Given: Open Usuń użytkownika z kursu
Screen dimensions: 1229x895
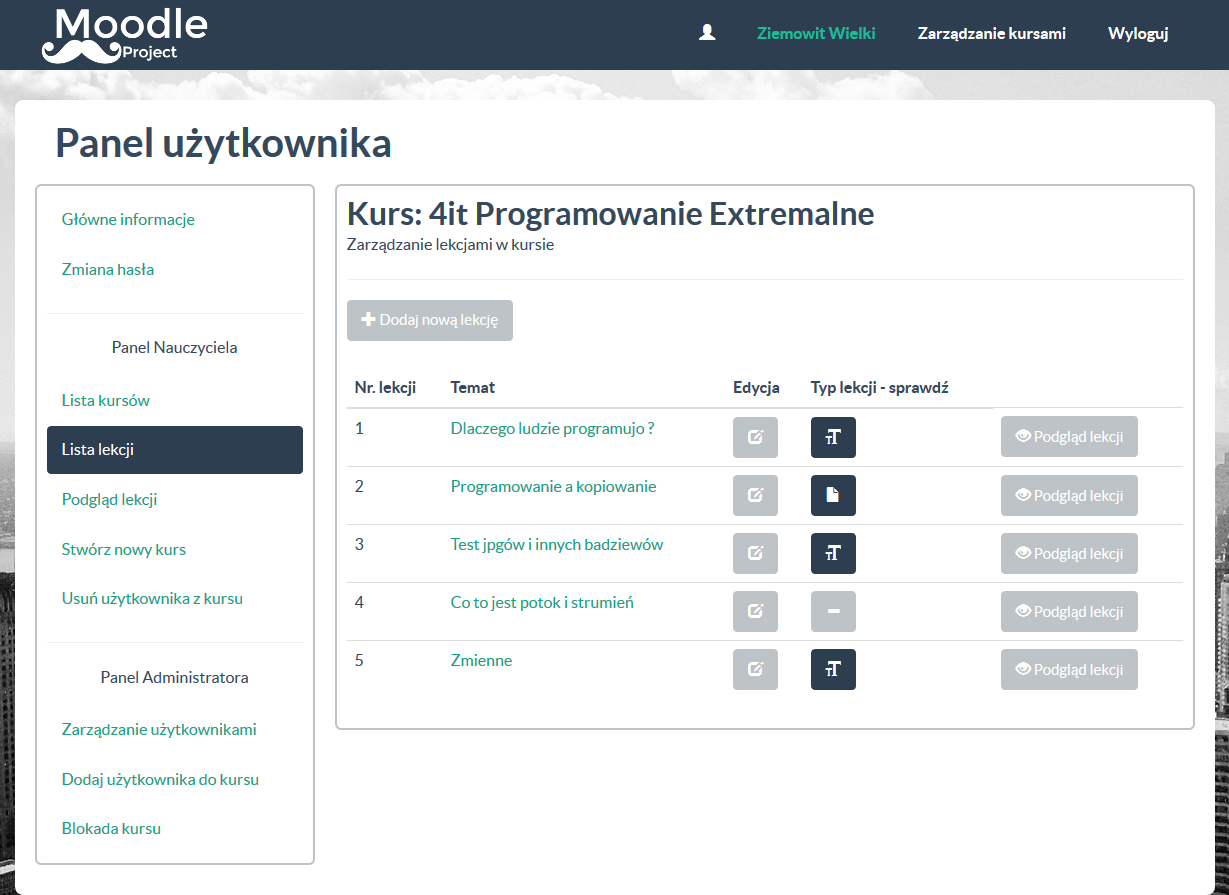Looking at the screenshot, I should [x=152, y=599].
